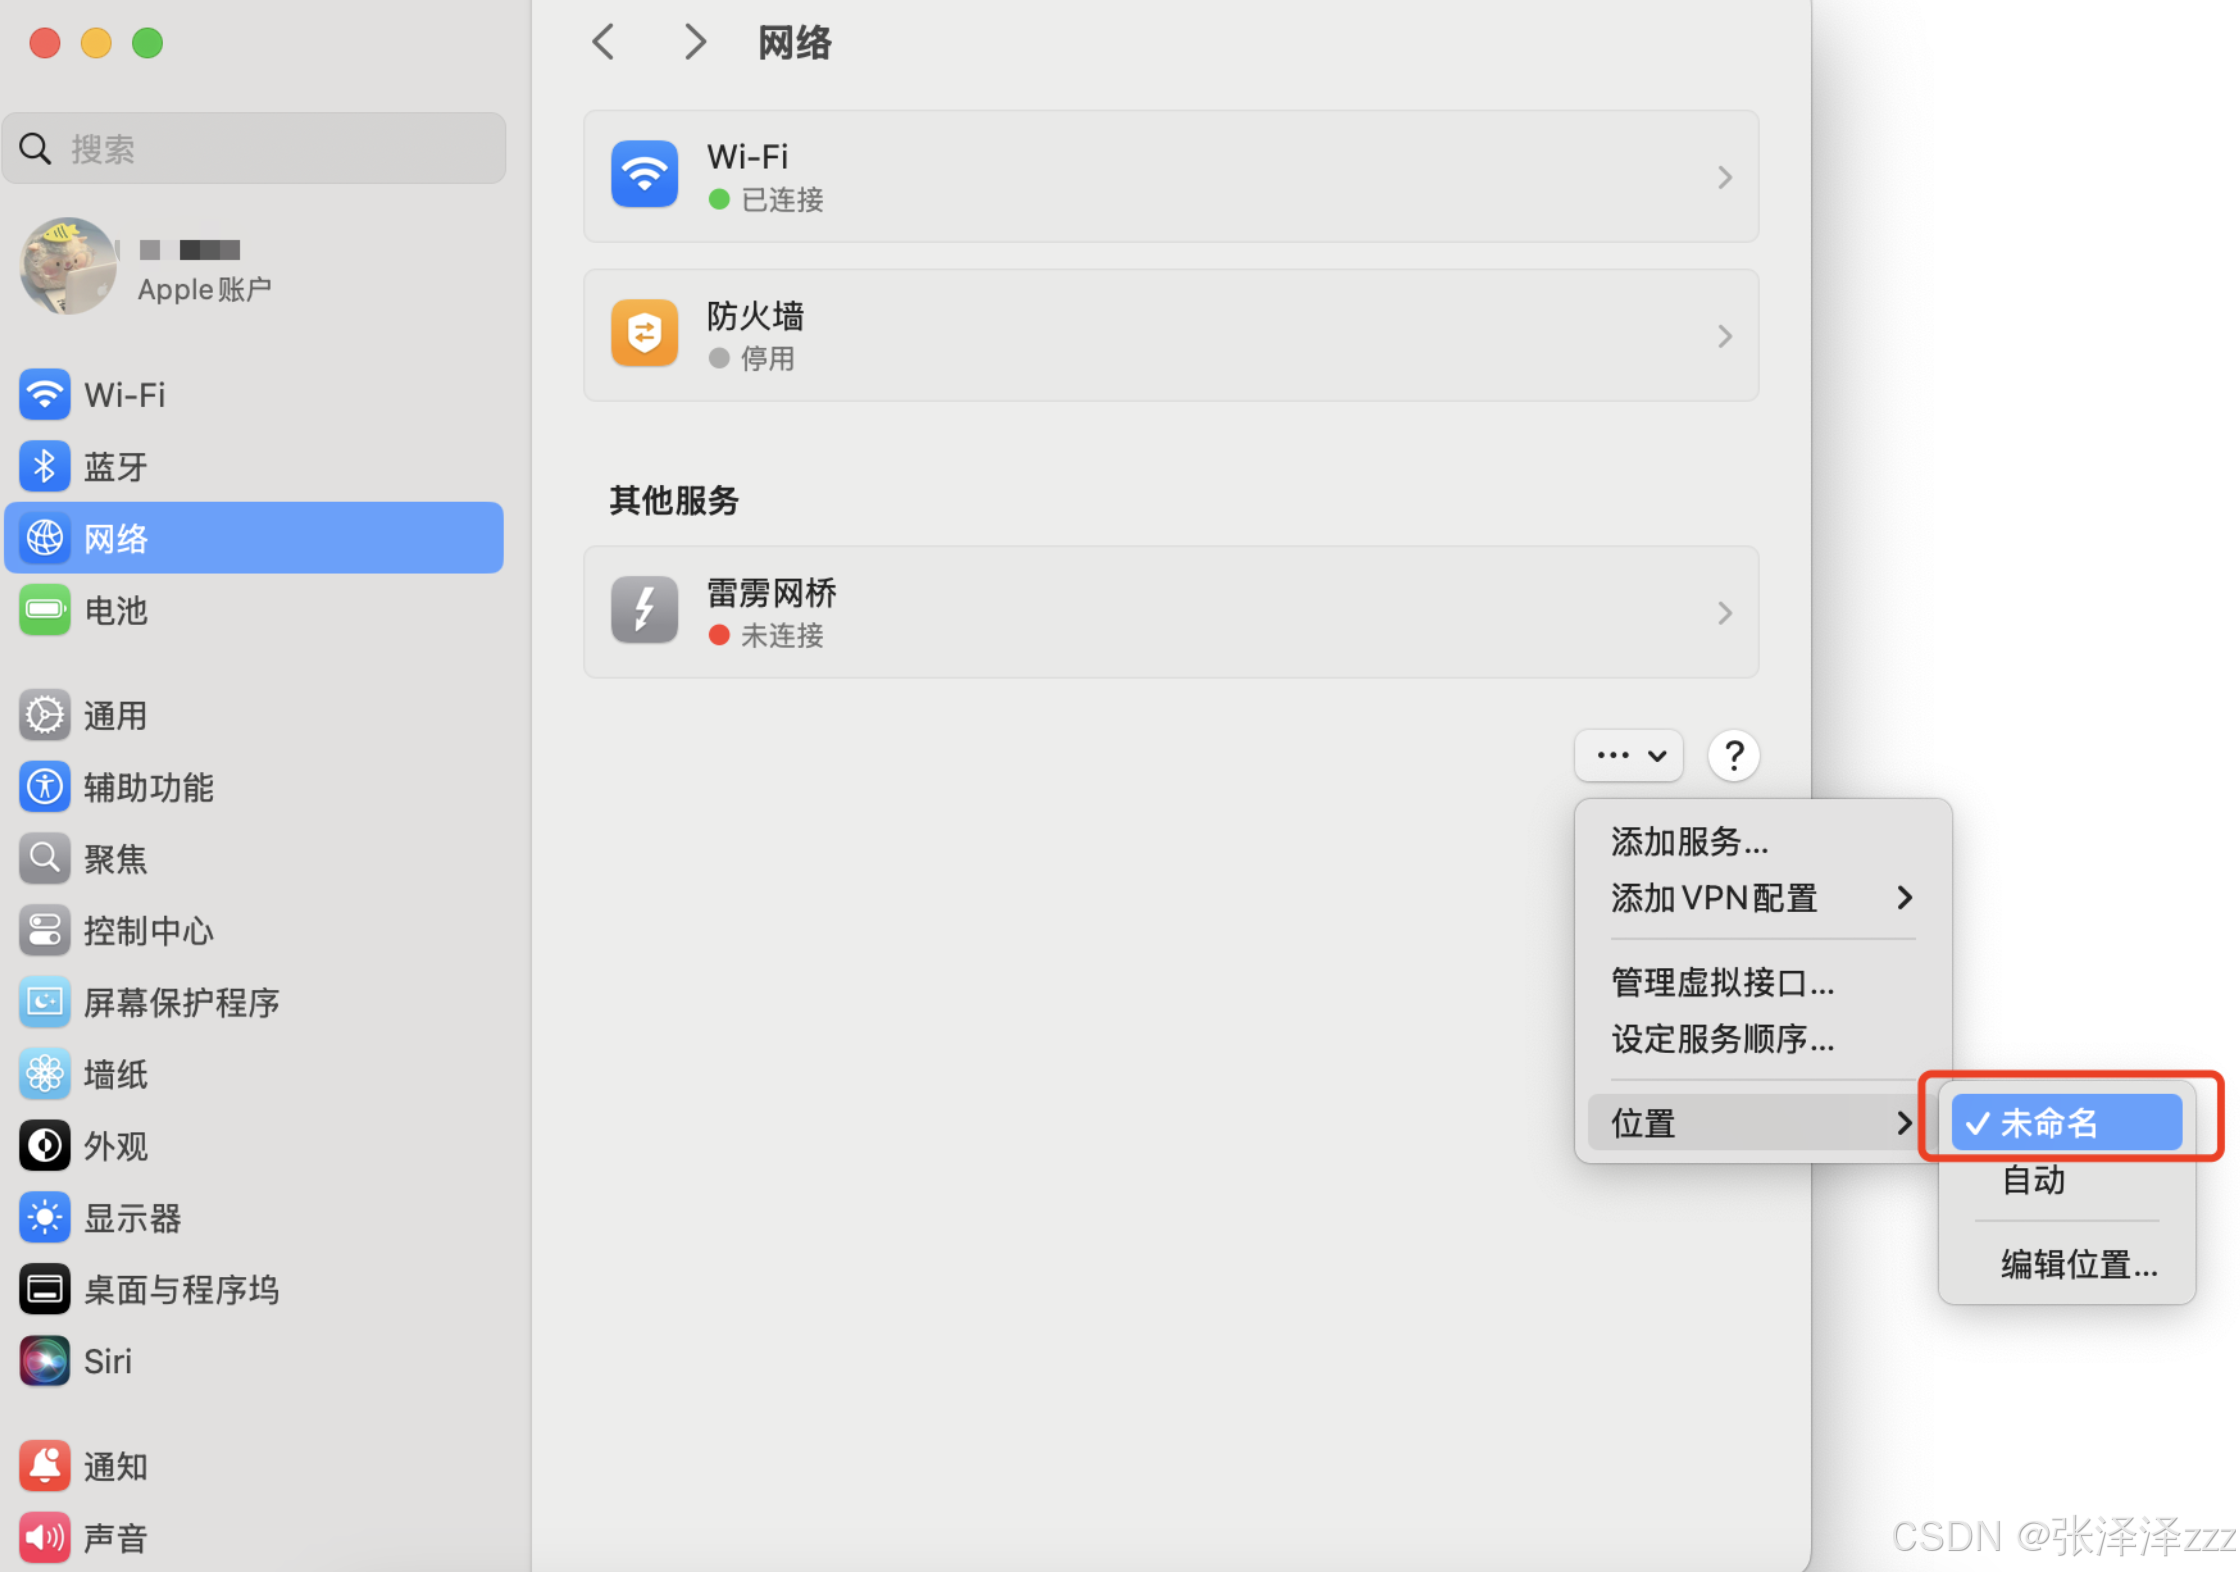Open Displays settings icon
Image resolution: width=2240 pixels, height=1572 pixels.
tap(44, 1218)
